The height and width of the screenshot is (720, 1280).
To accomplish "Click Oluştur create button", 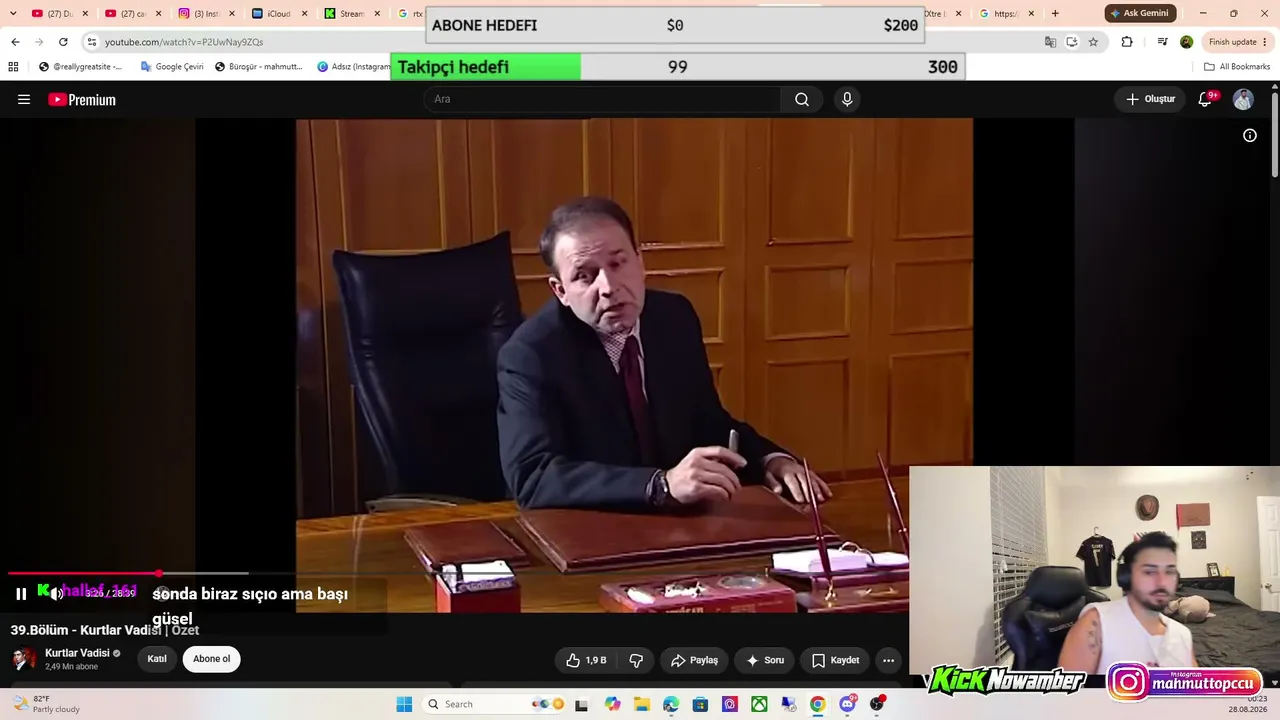I will coord(1150,99).
